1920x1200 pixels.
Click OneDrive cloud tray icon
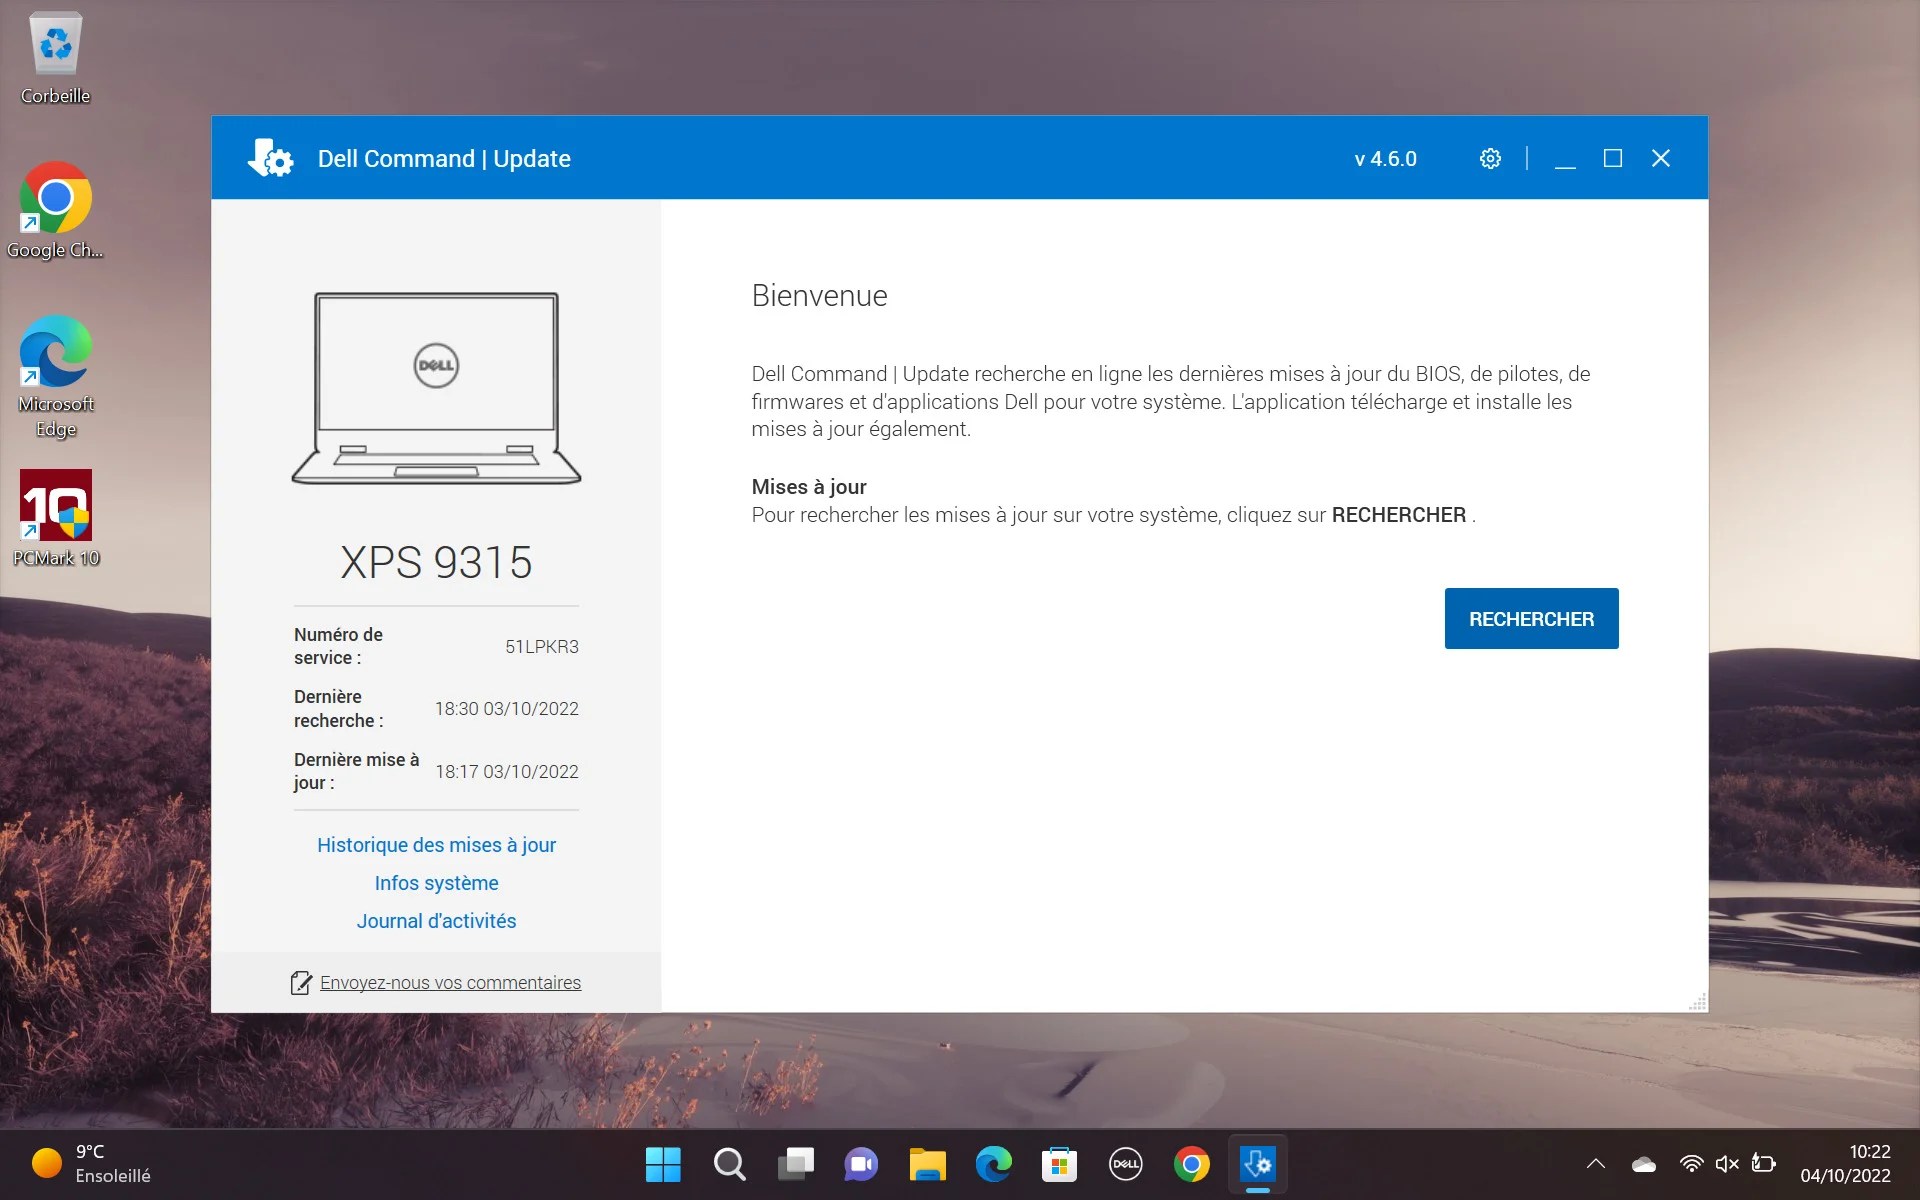tap(1643, 1164)
